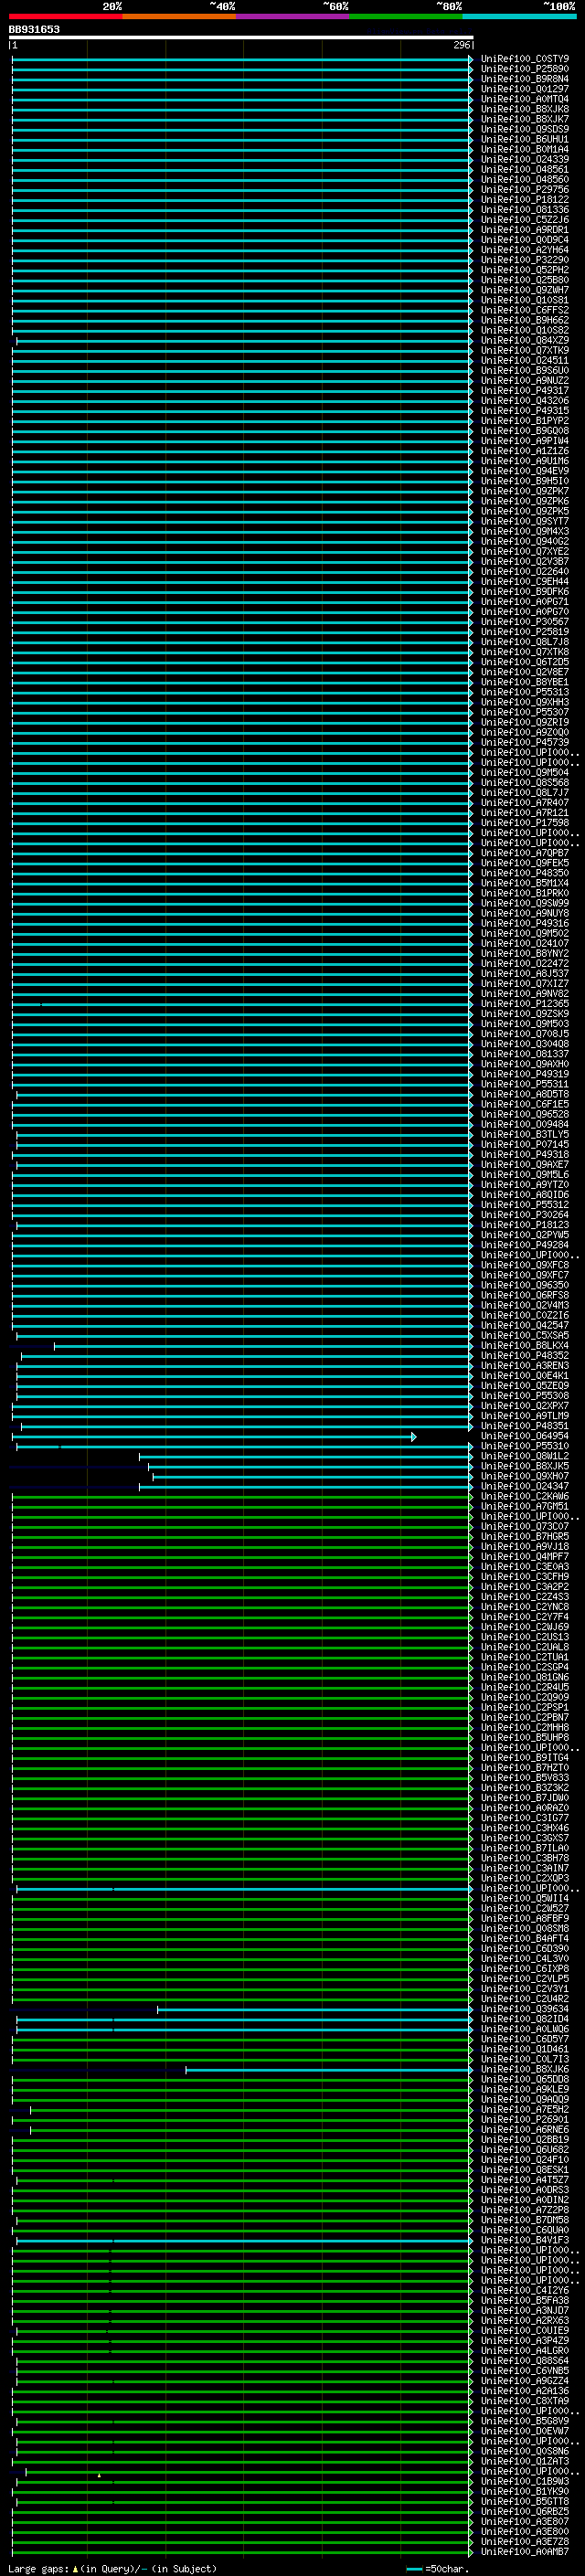Open hit UniRef100_C5XSA5
585x2576 pixels.
(x=525, y=1336)
